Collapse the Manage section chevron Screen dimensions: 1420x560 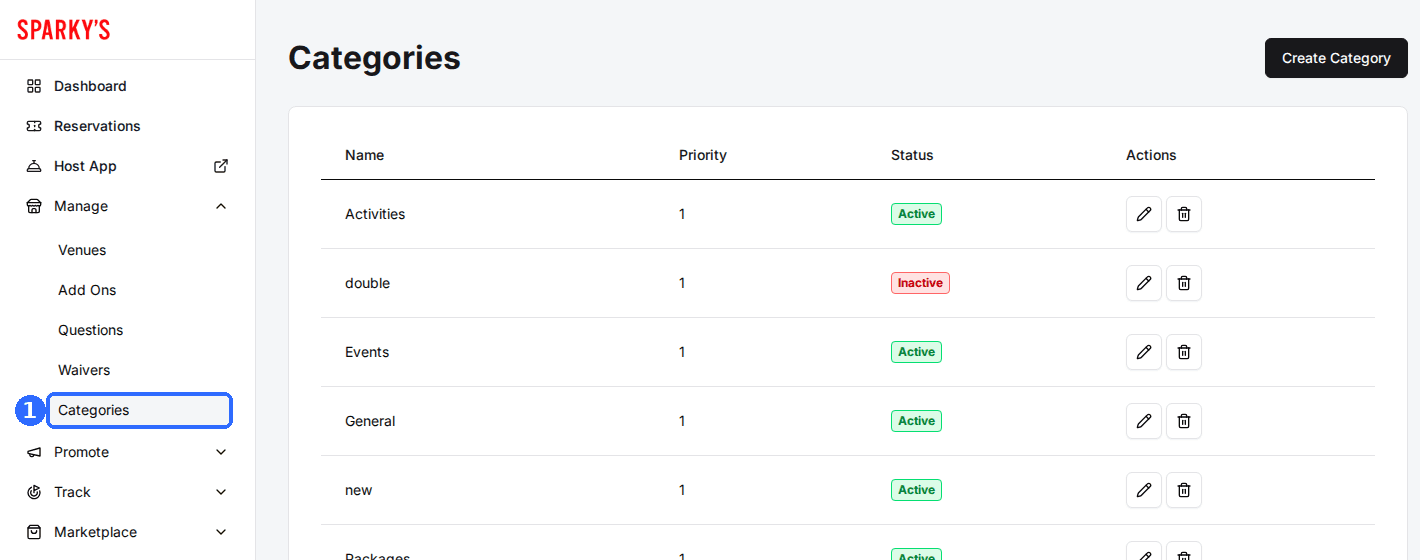pos(221,206)
